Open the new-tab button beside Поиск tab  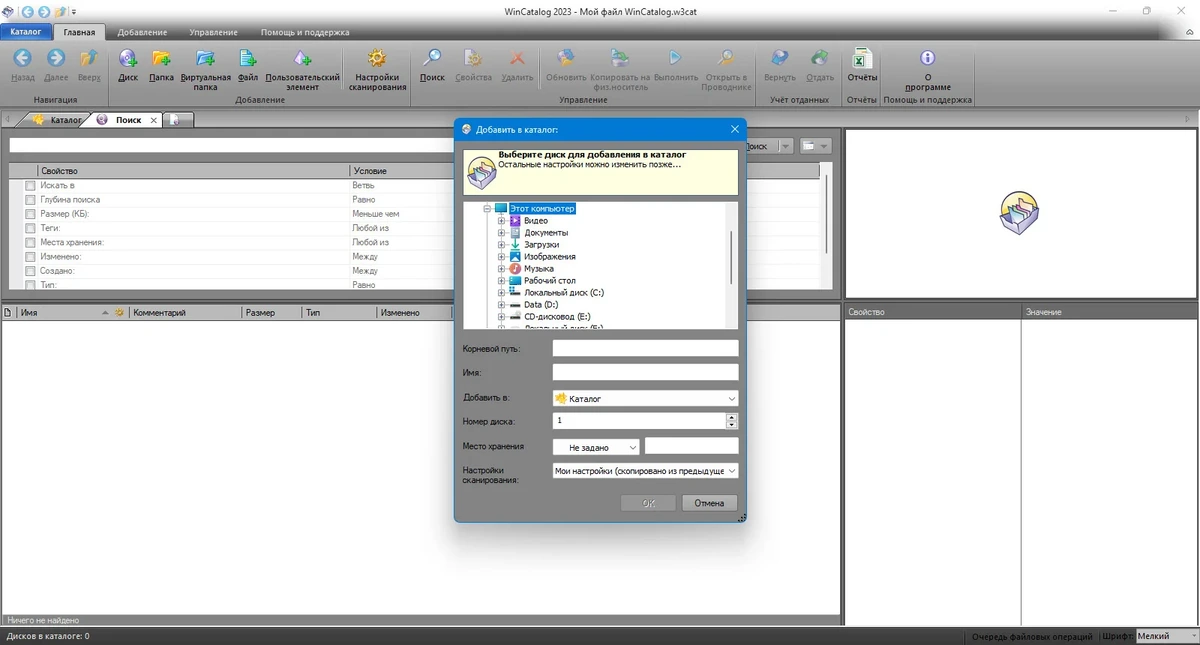point(176,120)
